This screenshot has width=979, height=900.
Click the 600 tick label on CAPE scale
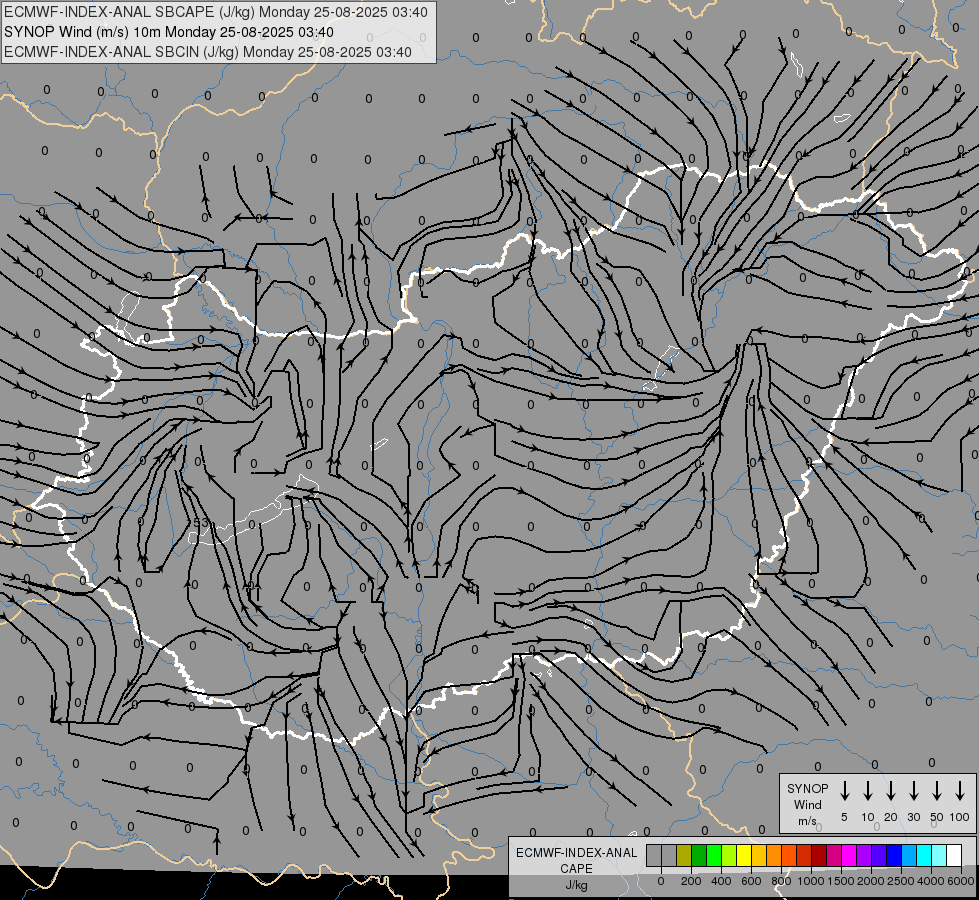coord(751,881)
